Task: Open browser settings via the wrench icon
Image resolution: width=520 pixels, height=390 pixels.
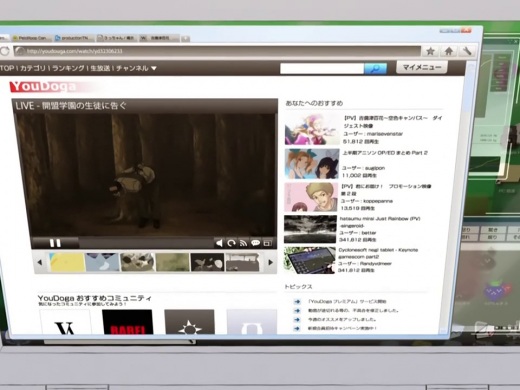Action: (x=467, y=51)
